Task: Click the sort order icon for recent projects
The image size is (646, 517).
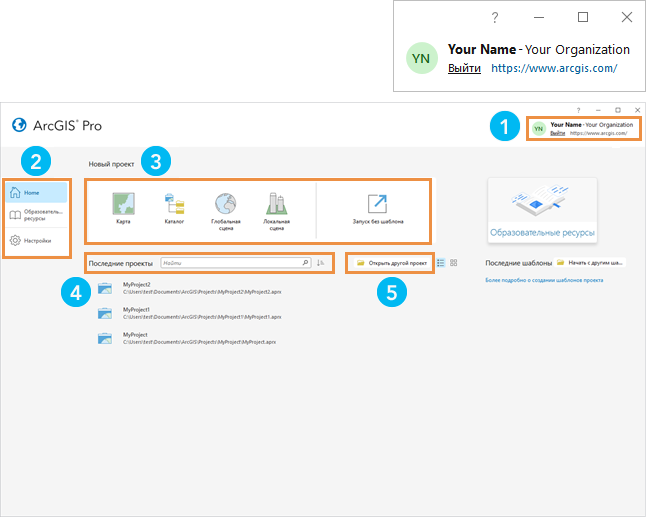Action: pyautogui.click(x=321, y=263)
